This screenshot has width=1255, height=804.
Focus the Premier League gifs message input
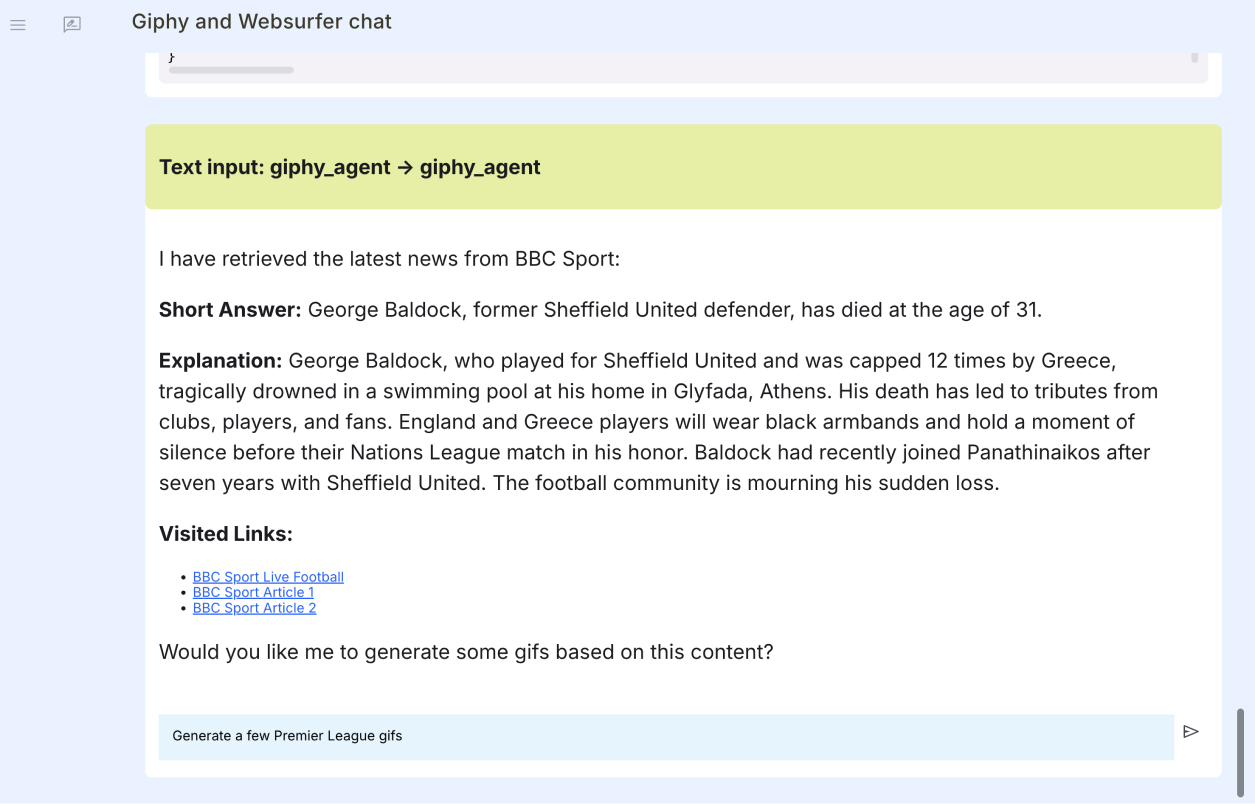[665, 736]
